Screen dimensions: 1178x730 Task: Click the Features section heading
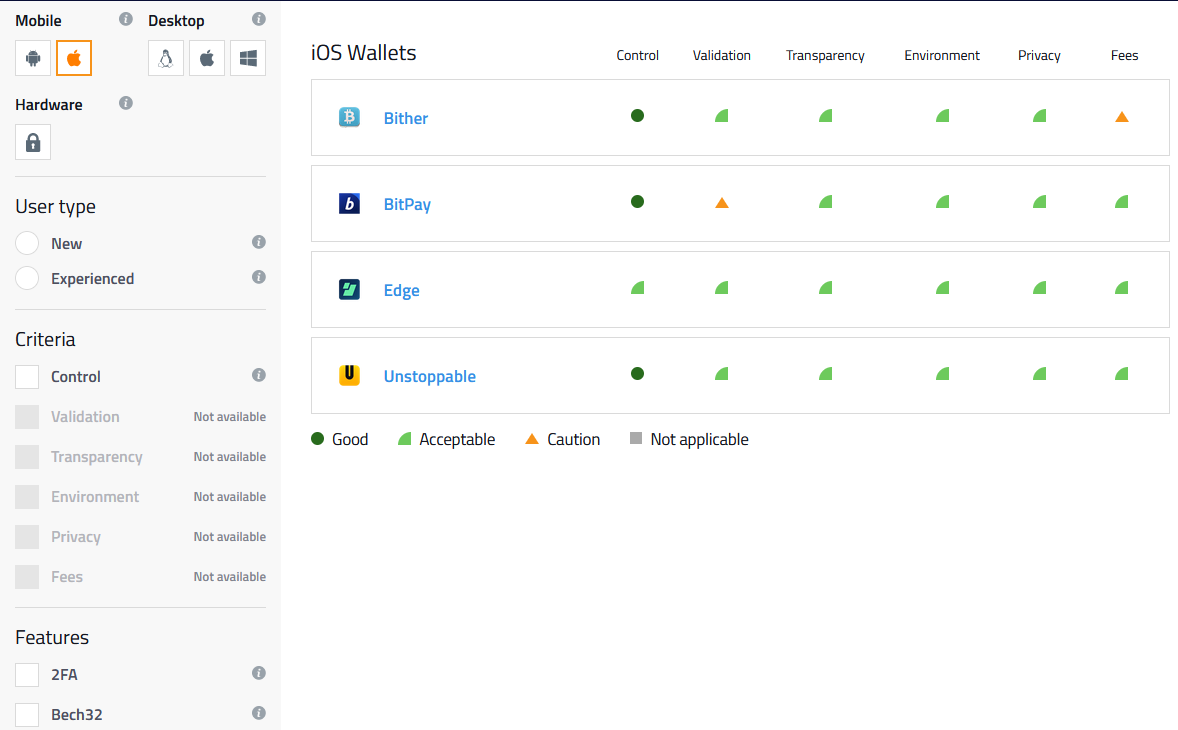(x=52, y=638)
